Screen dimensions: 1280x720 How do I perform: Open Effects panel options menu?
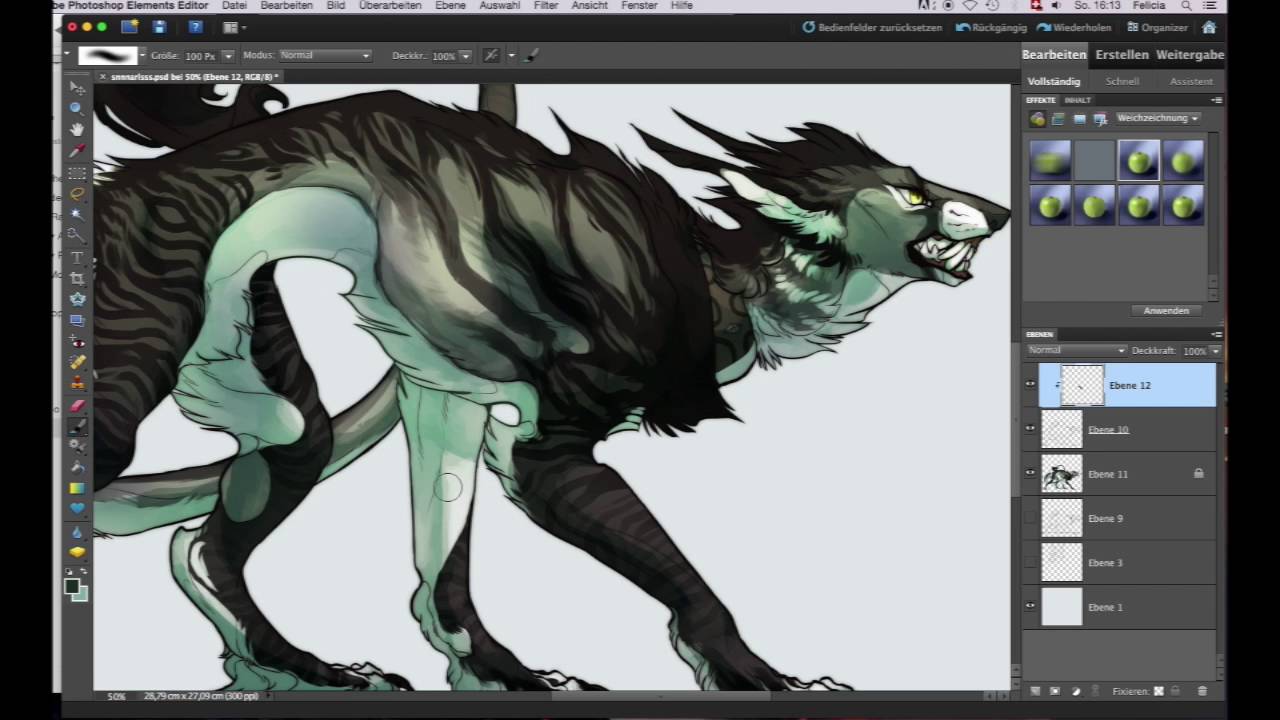tap(1216, 100)
